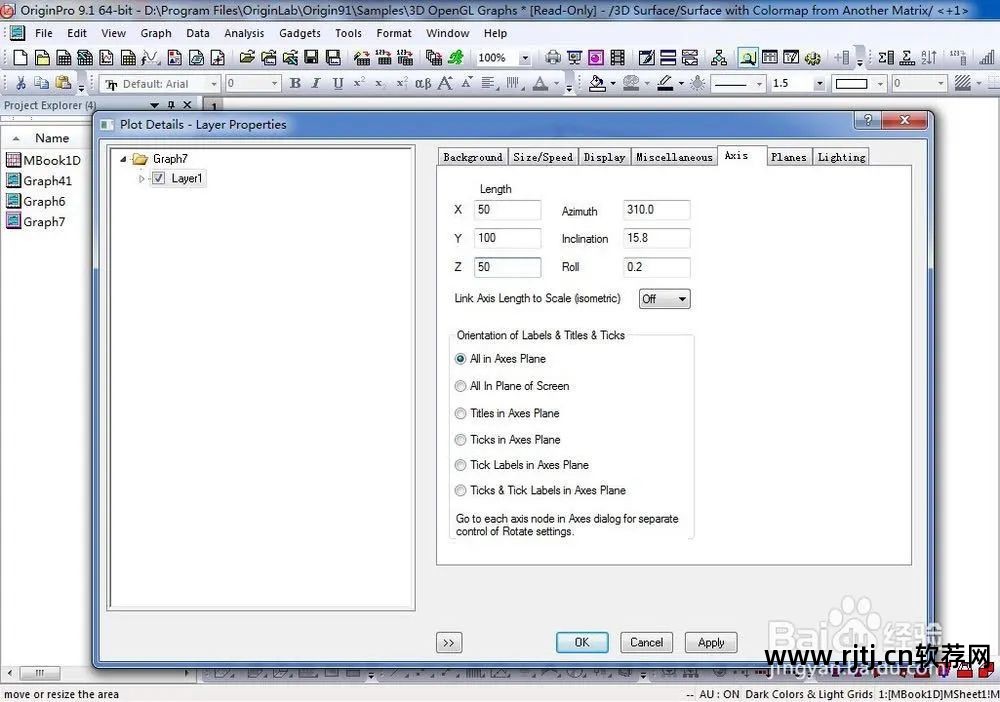The image size is (1000, 702).
Task: Open the Project Explorer panel menu arrow
Action: pos(154,105)
